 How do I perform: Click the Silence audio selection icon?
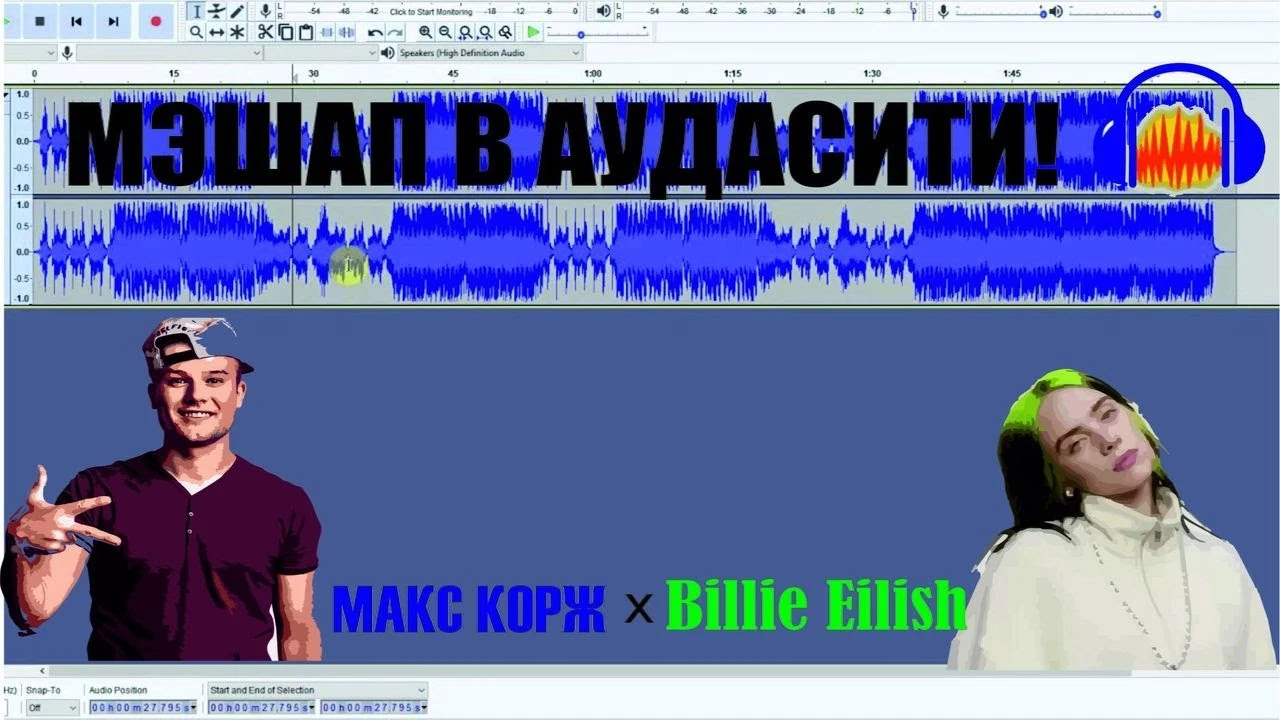[x=347, y=32]
